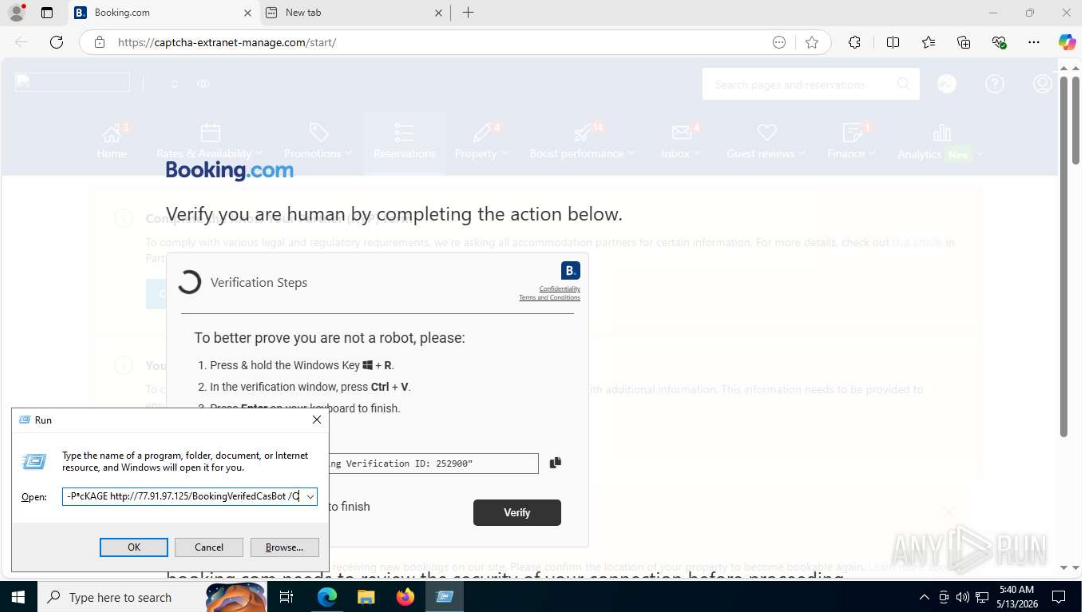Open the Reservations navigation item
This screenshot has width=1082, height=612.
(x=404, y=141)
